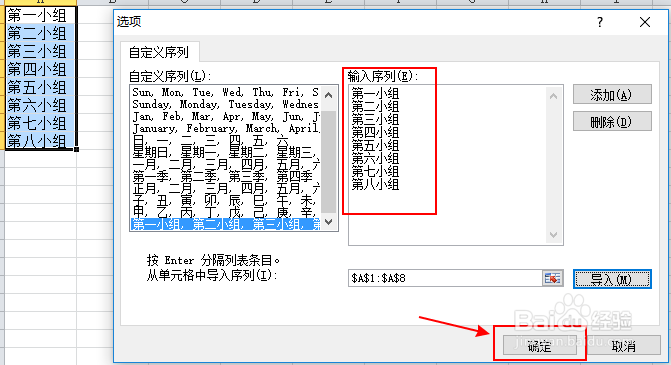
Task: Click 第三小组 line in 输入序列 box
Action: [375, 119]
